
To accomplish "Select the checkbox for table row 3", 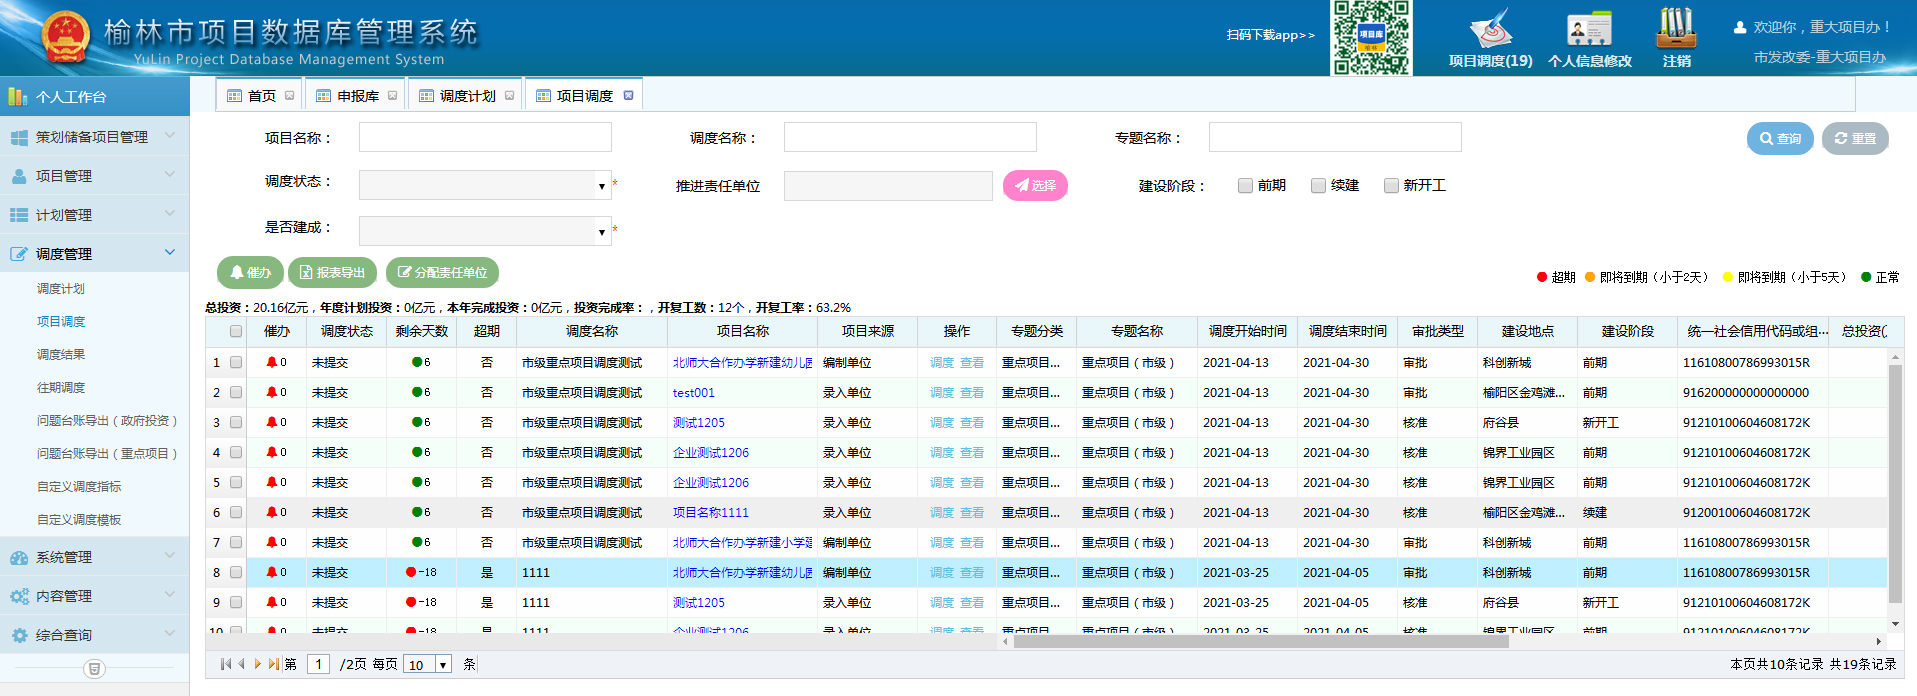I will click(x=236, y=423).
